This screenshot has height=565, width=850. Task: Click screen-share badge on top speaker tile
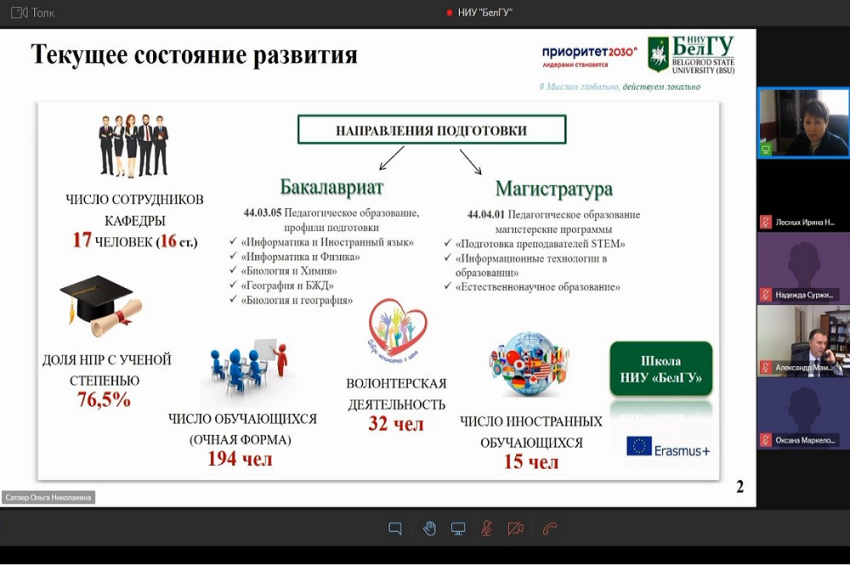click(x=766, y=149)
